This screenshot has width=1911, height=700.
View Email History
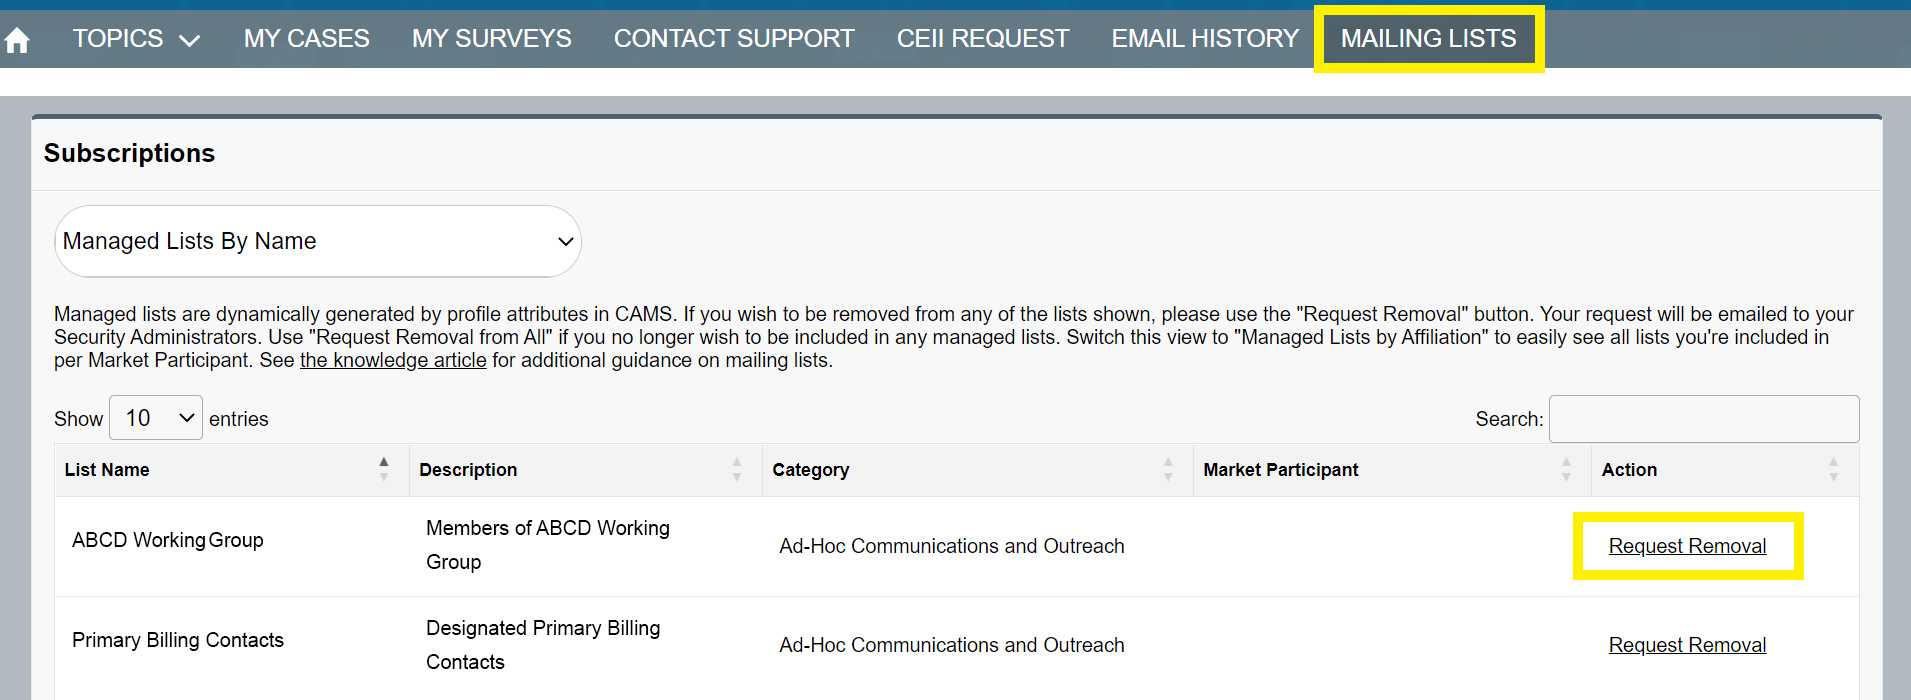(x=1204, y=39)
